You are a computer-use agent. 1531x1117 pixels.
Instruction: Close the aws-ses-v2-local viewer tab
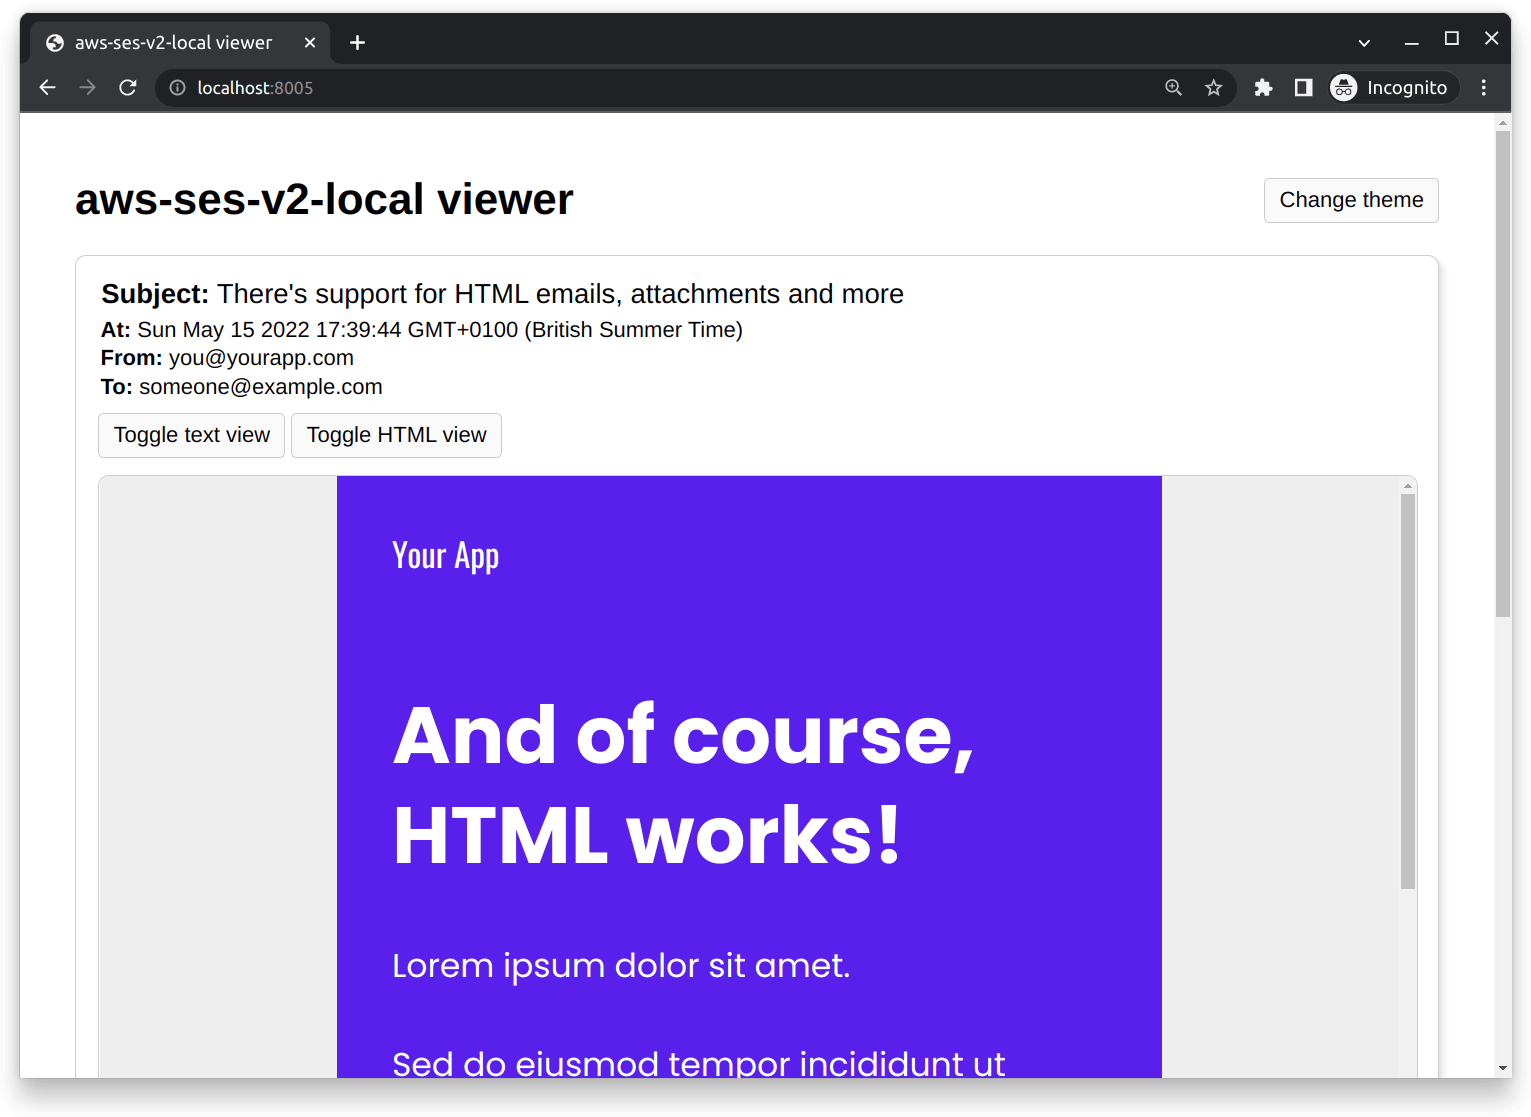(x=310, y=43)
